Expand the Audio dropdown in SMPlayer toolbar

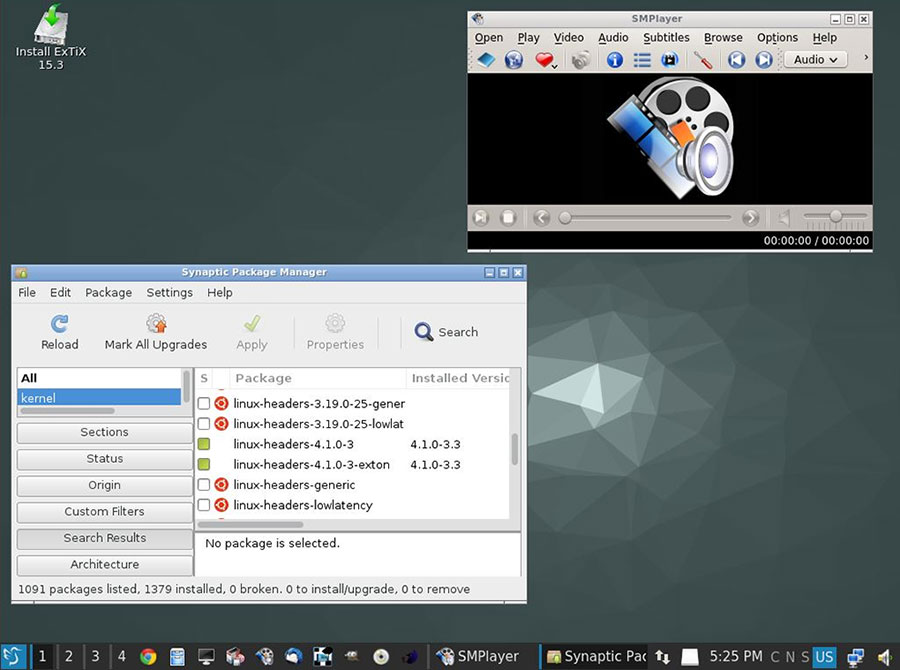point(816,60)
